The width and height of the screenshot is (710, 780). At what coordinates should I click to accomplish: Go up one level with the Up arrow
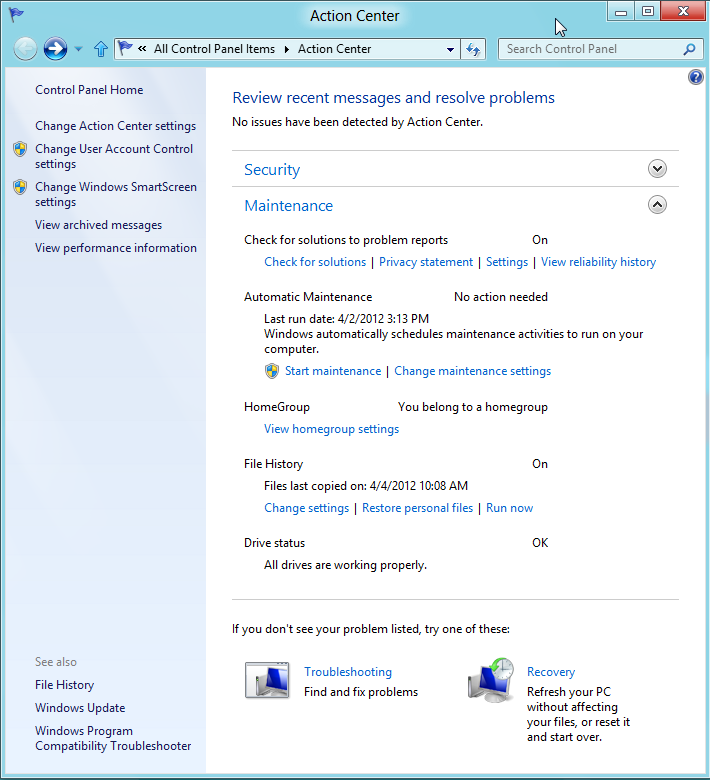tap(101, 49)
